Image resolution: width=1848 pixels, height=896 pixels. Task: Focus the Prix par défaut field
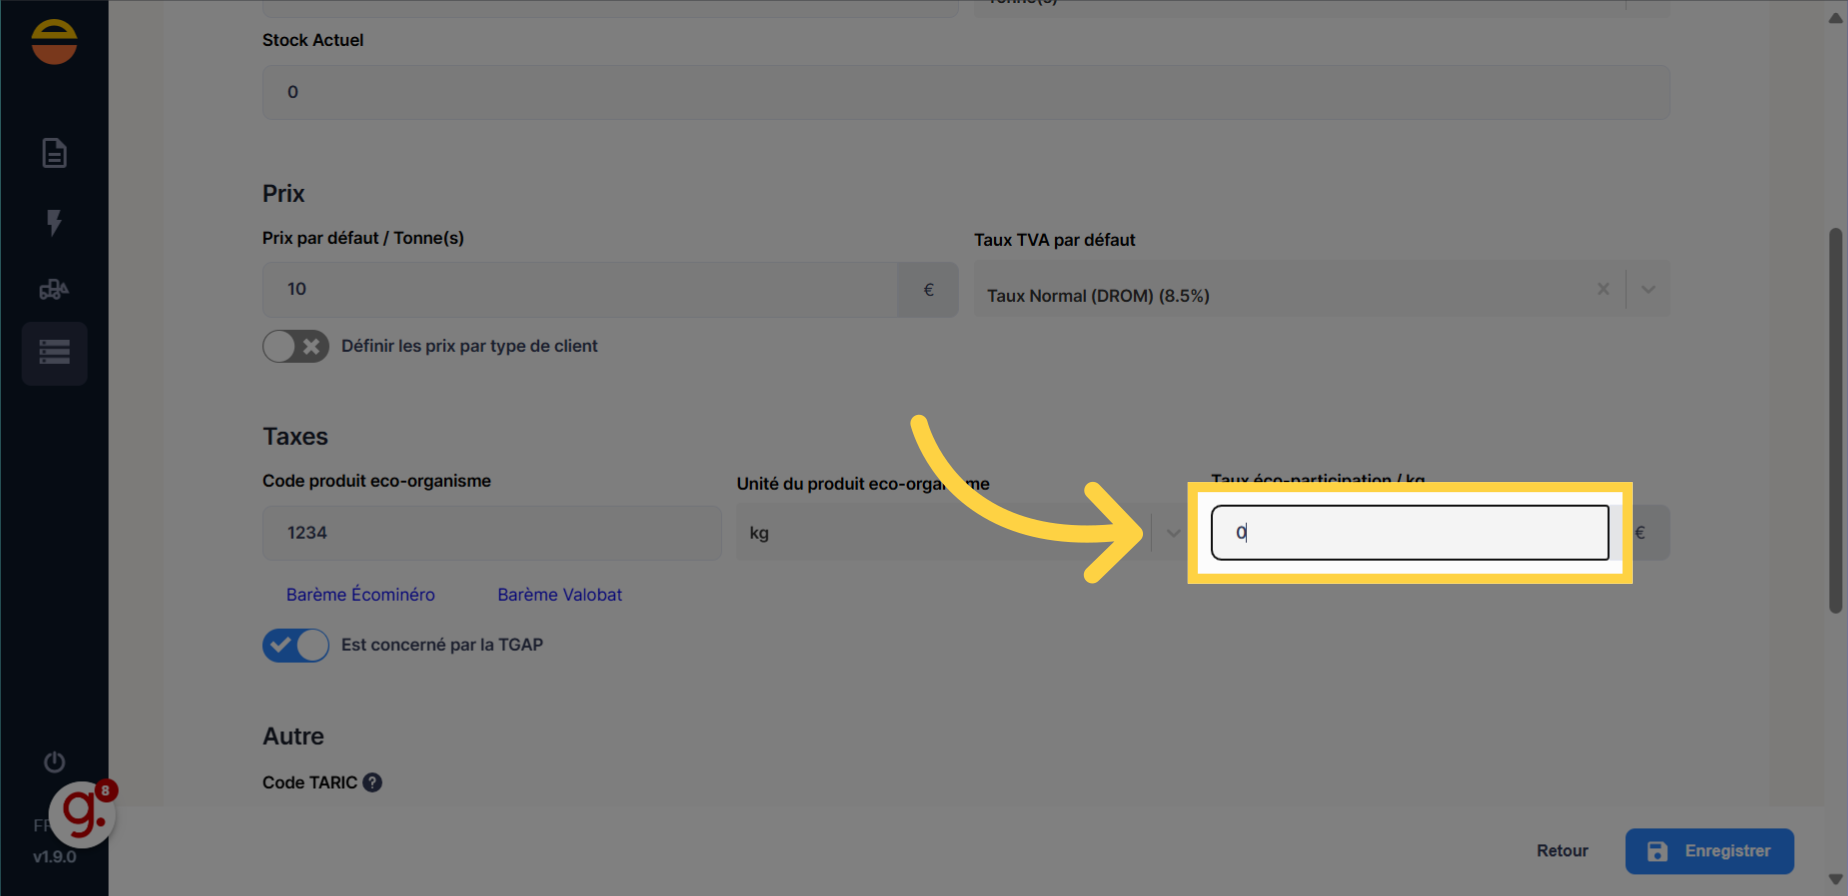[x=580, y=290]
